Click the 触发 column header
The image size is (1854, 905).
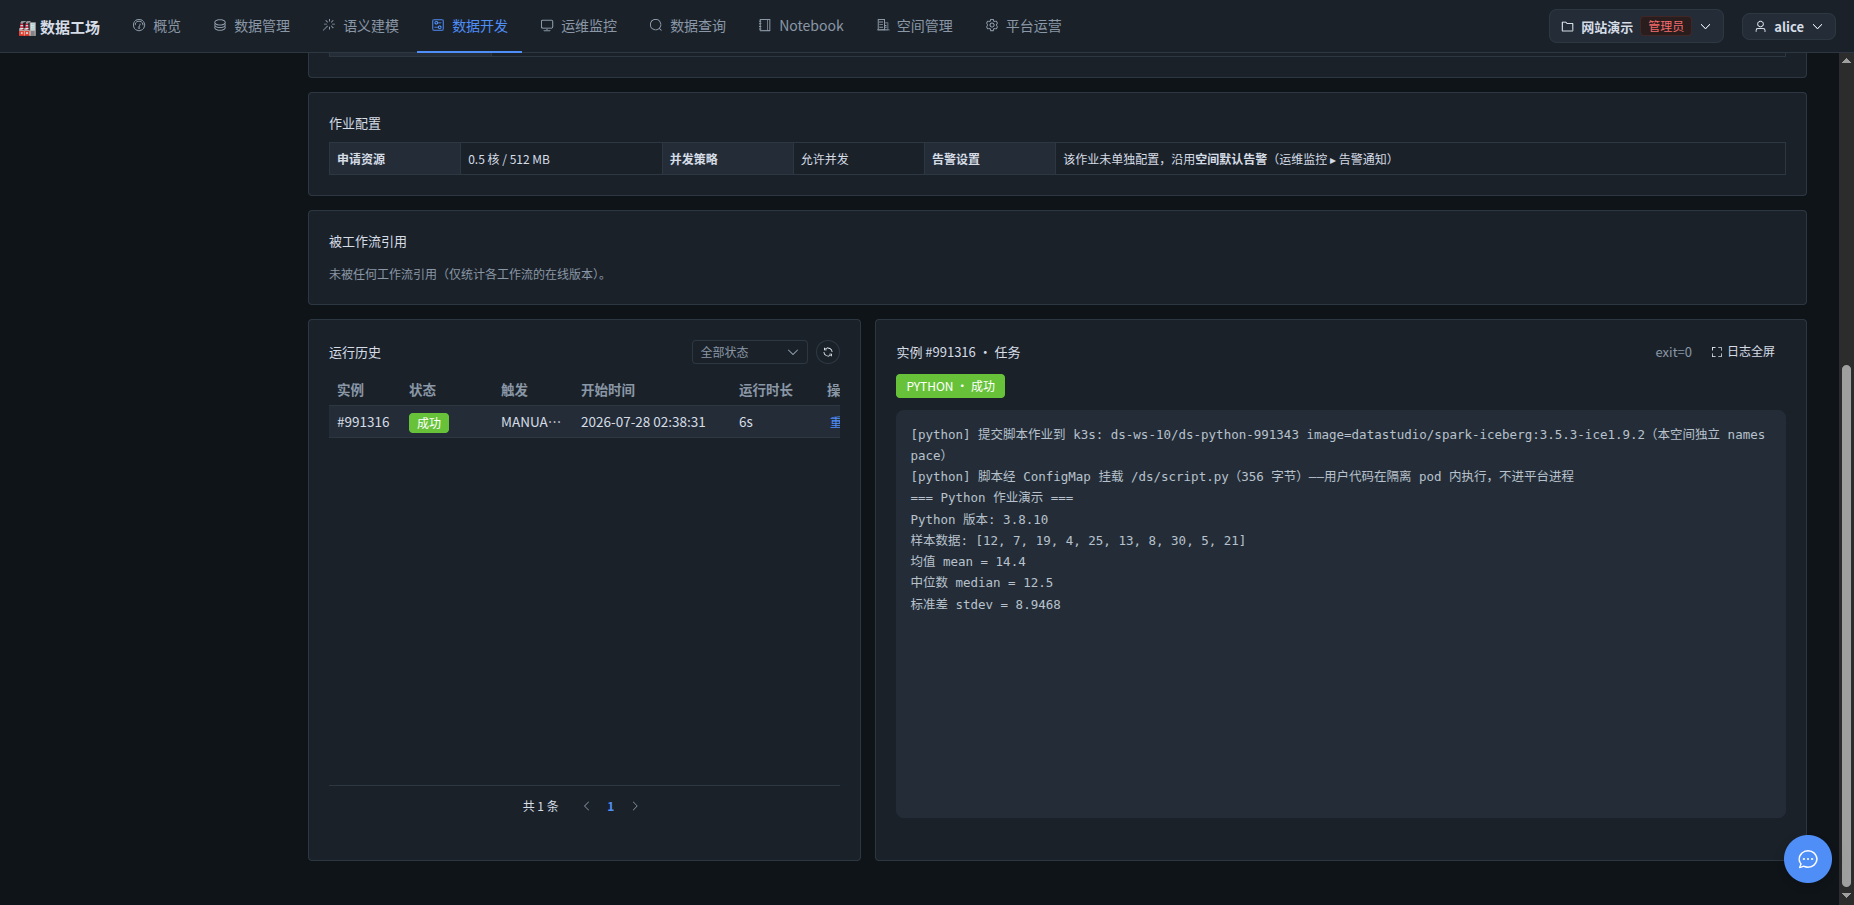point(514,390)
